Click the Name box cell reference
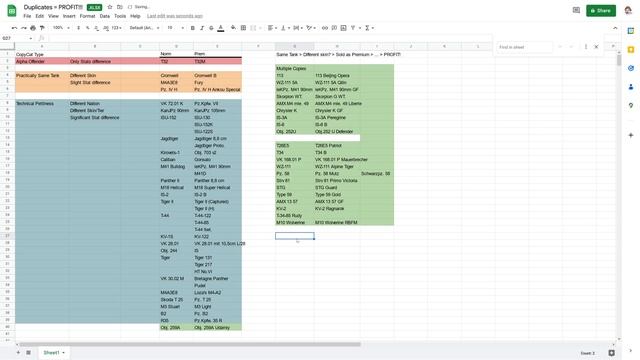This screenshot has width=640, height=360. 17,38
